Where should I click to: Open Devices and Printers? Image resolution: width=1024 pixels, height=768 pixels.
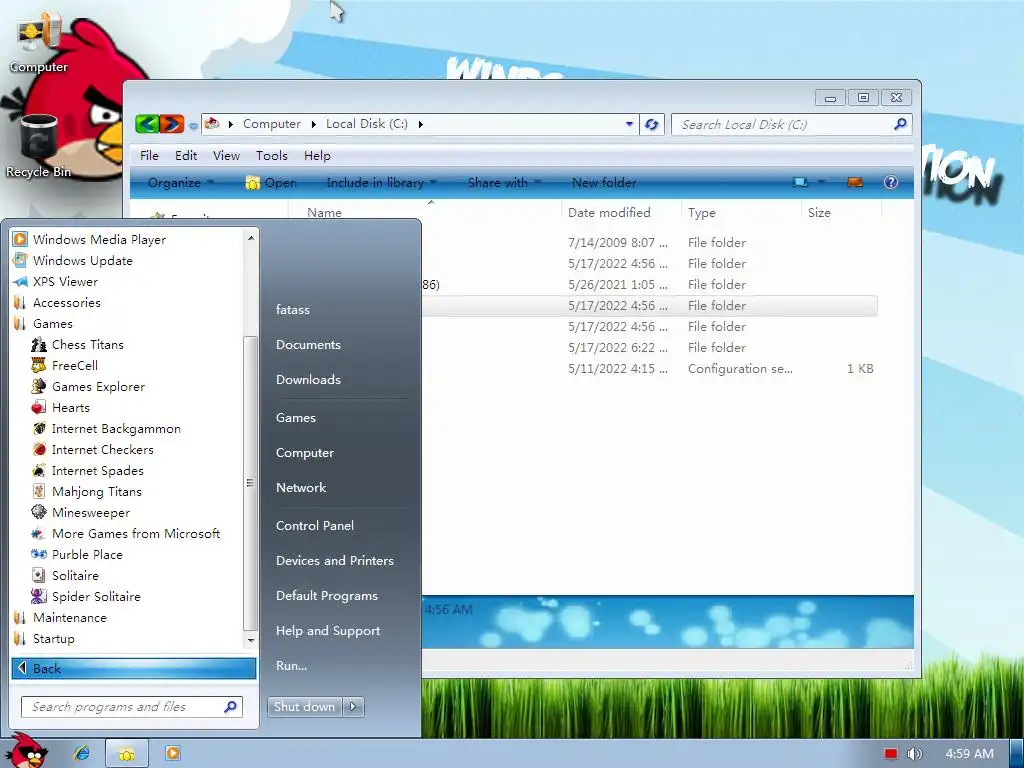coord(334,561)
